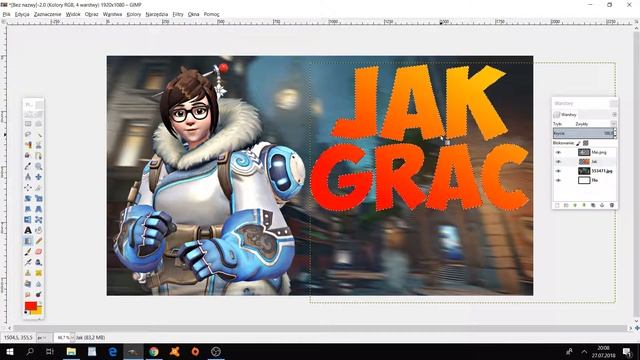Create a new layer group button
Viewport: 640px width, 360px height.
[566, 205]
